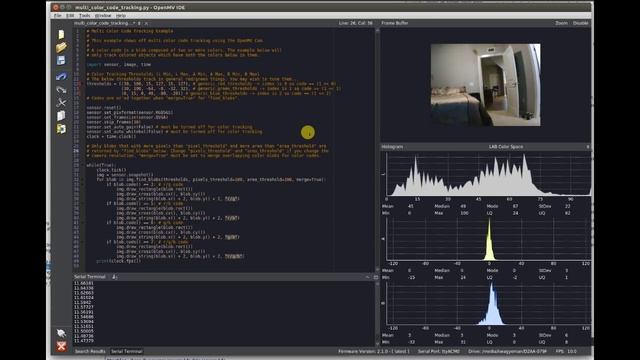
Task: Click the 'sensor.reset()' code line
Action: [104, 108]
